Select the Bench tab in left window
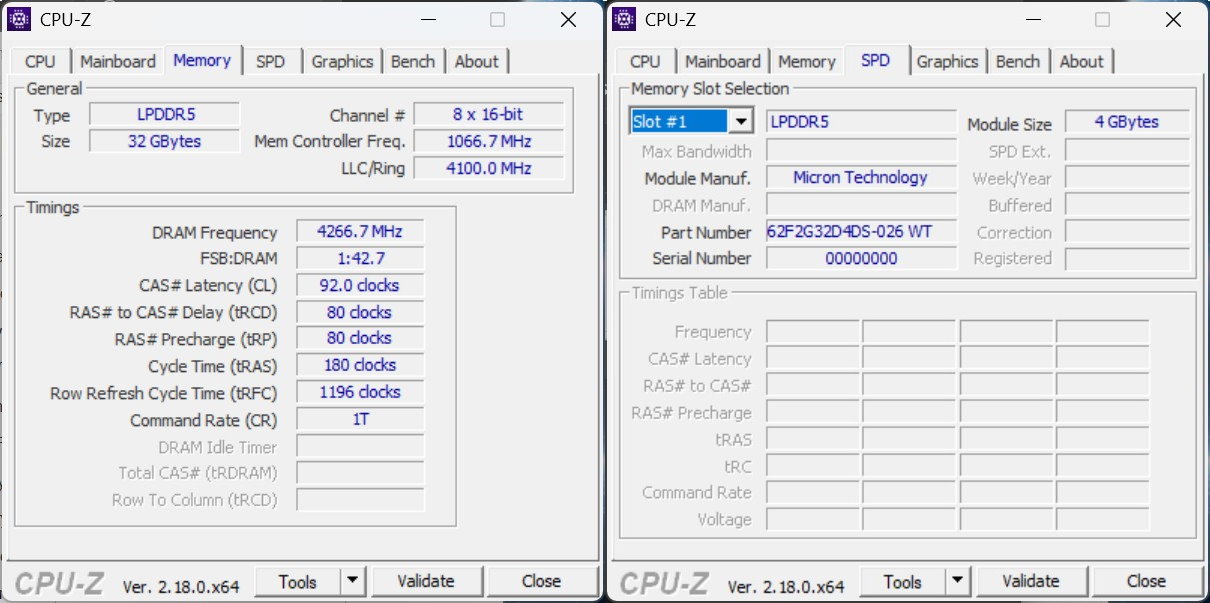This screenshot has width=1210, height=603. [x=413, y=61]
